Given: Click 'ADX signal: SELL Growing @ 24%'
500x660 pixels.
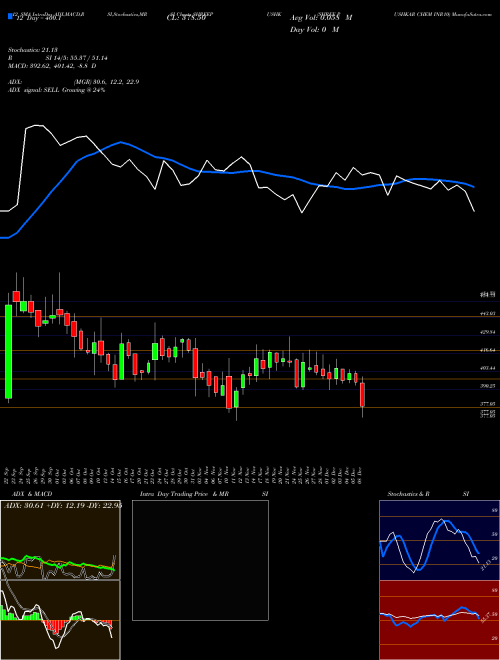Looking at the screenshot, I should click(x=57, y=90).
